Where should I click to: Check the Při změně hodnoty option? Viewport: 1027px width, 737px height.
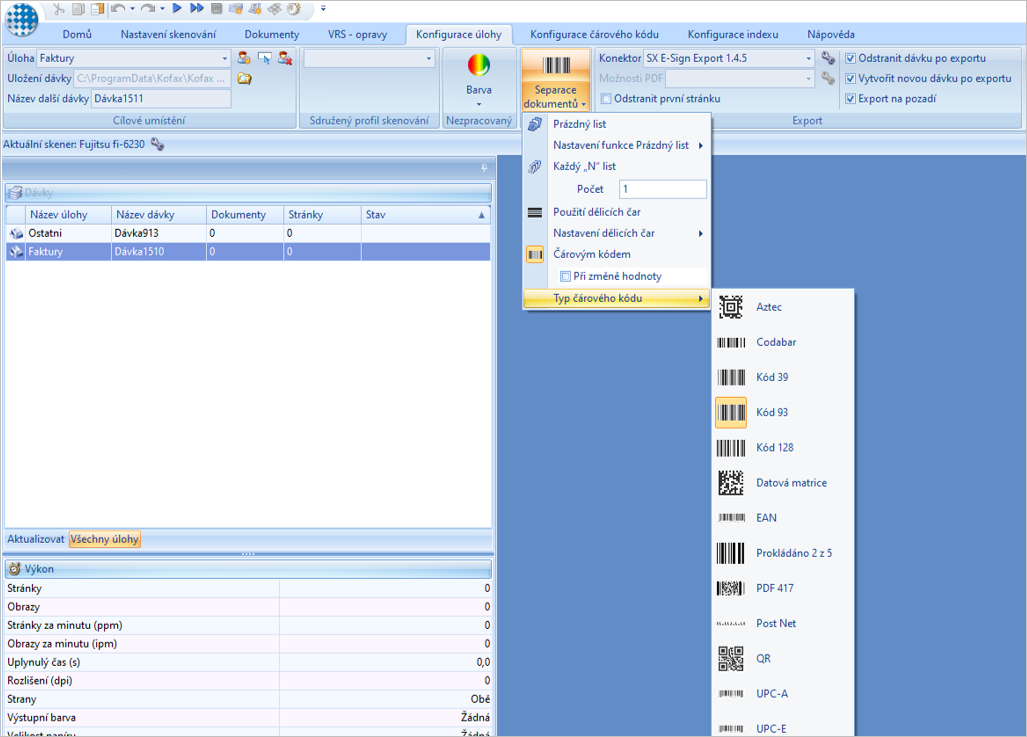[565, 276]
